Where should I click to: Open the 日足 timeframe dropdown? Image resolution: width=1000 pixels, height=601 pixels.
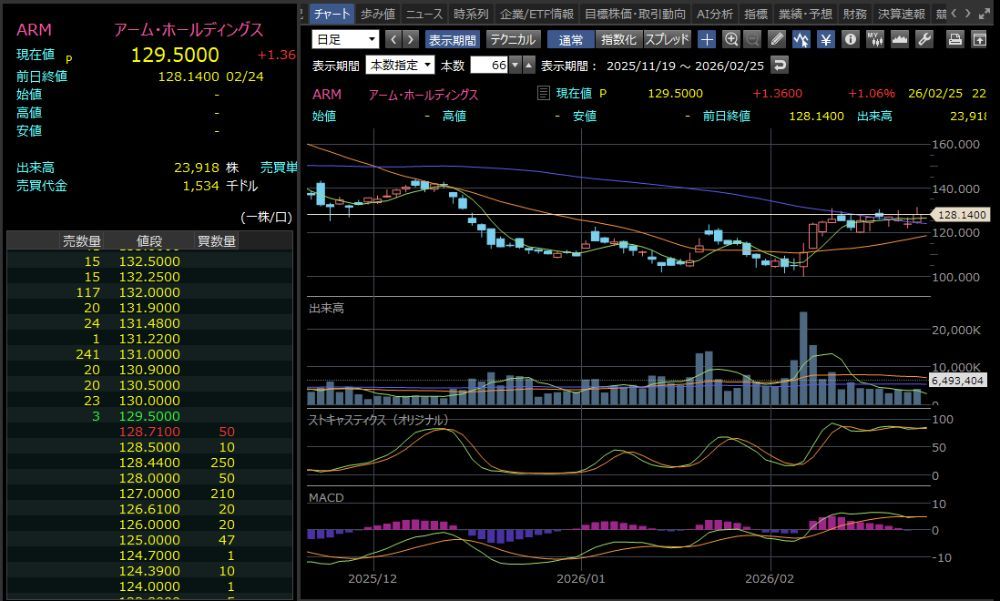345,40
